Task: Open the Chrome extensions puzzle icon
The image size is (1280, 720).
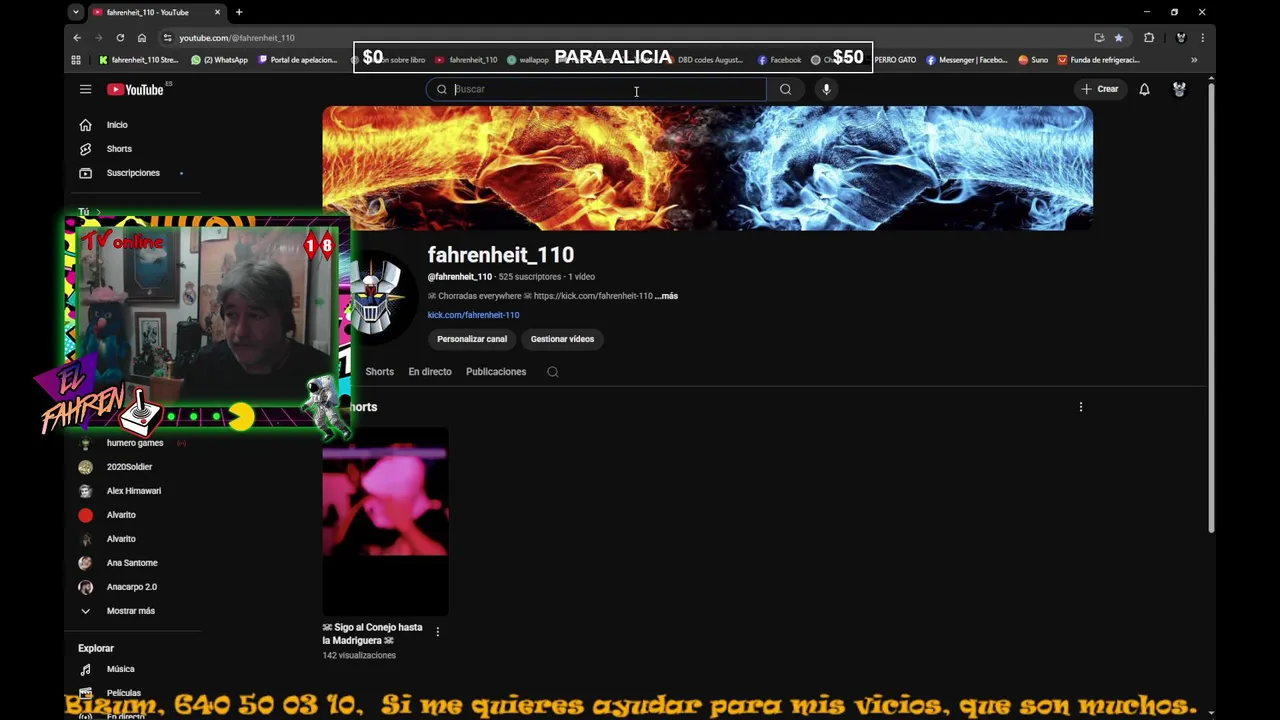Action: tap(1149, 38)
